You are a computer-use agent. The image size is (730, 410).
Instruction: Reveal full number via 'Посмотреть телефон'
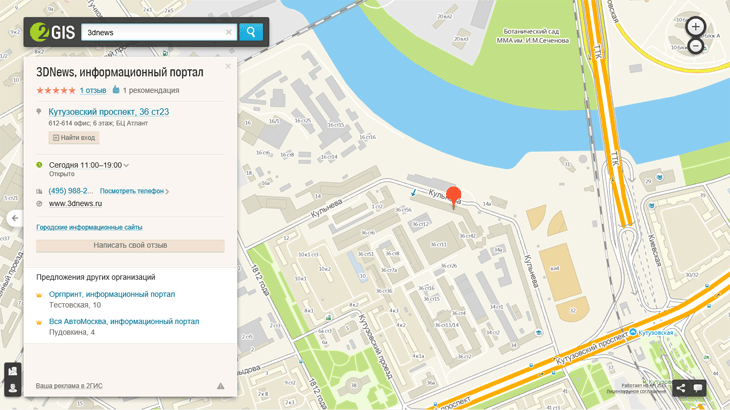coord(133,191)
